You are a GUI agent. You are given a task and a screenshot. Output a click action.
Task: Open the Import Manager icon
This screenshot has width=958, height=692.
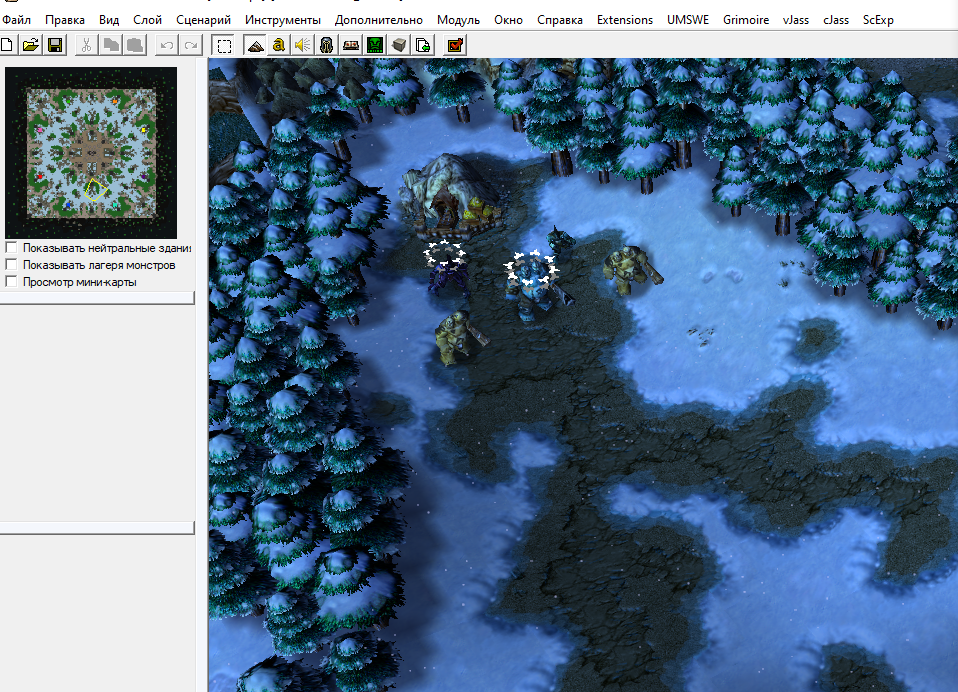[423, 45]
